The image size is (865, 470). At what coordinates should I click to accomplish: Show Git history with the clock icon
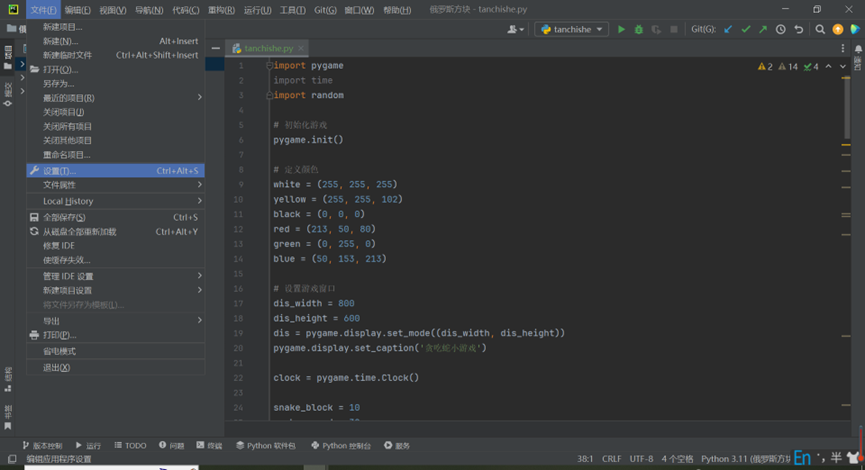781,30
